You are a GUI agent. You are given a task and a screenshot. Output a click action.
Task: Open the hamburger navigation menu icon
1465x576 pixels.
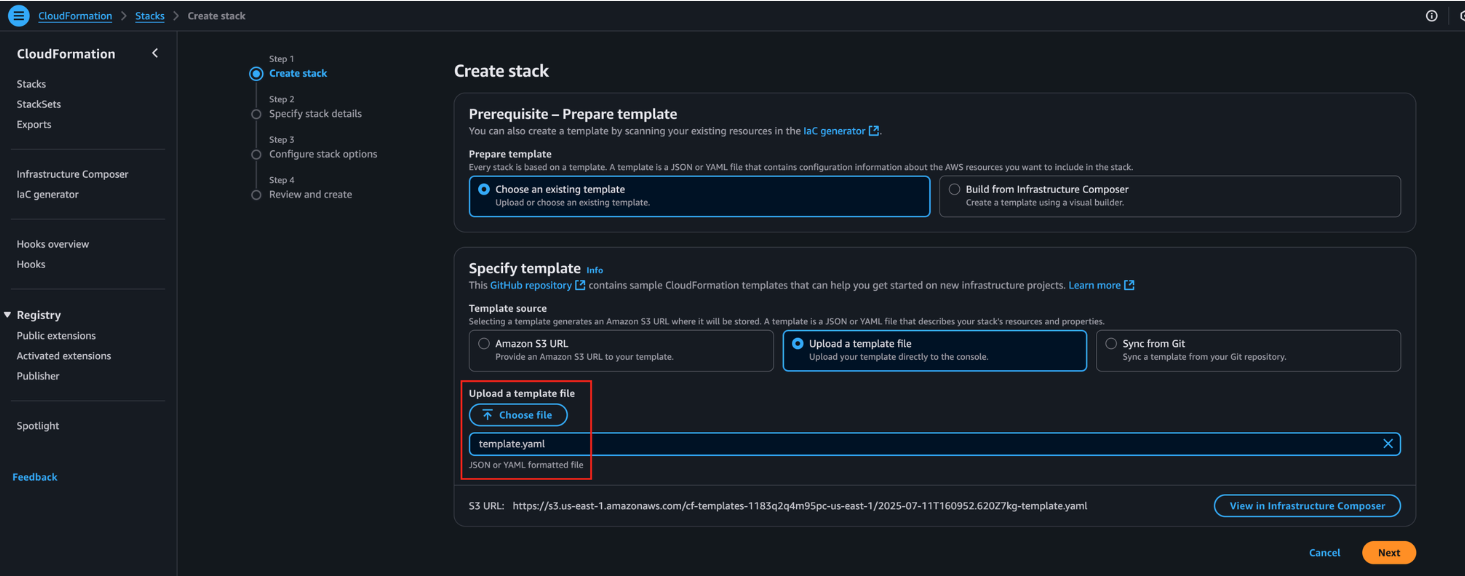tap(19, 16)
